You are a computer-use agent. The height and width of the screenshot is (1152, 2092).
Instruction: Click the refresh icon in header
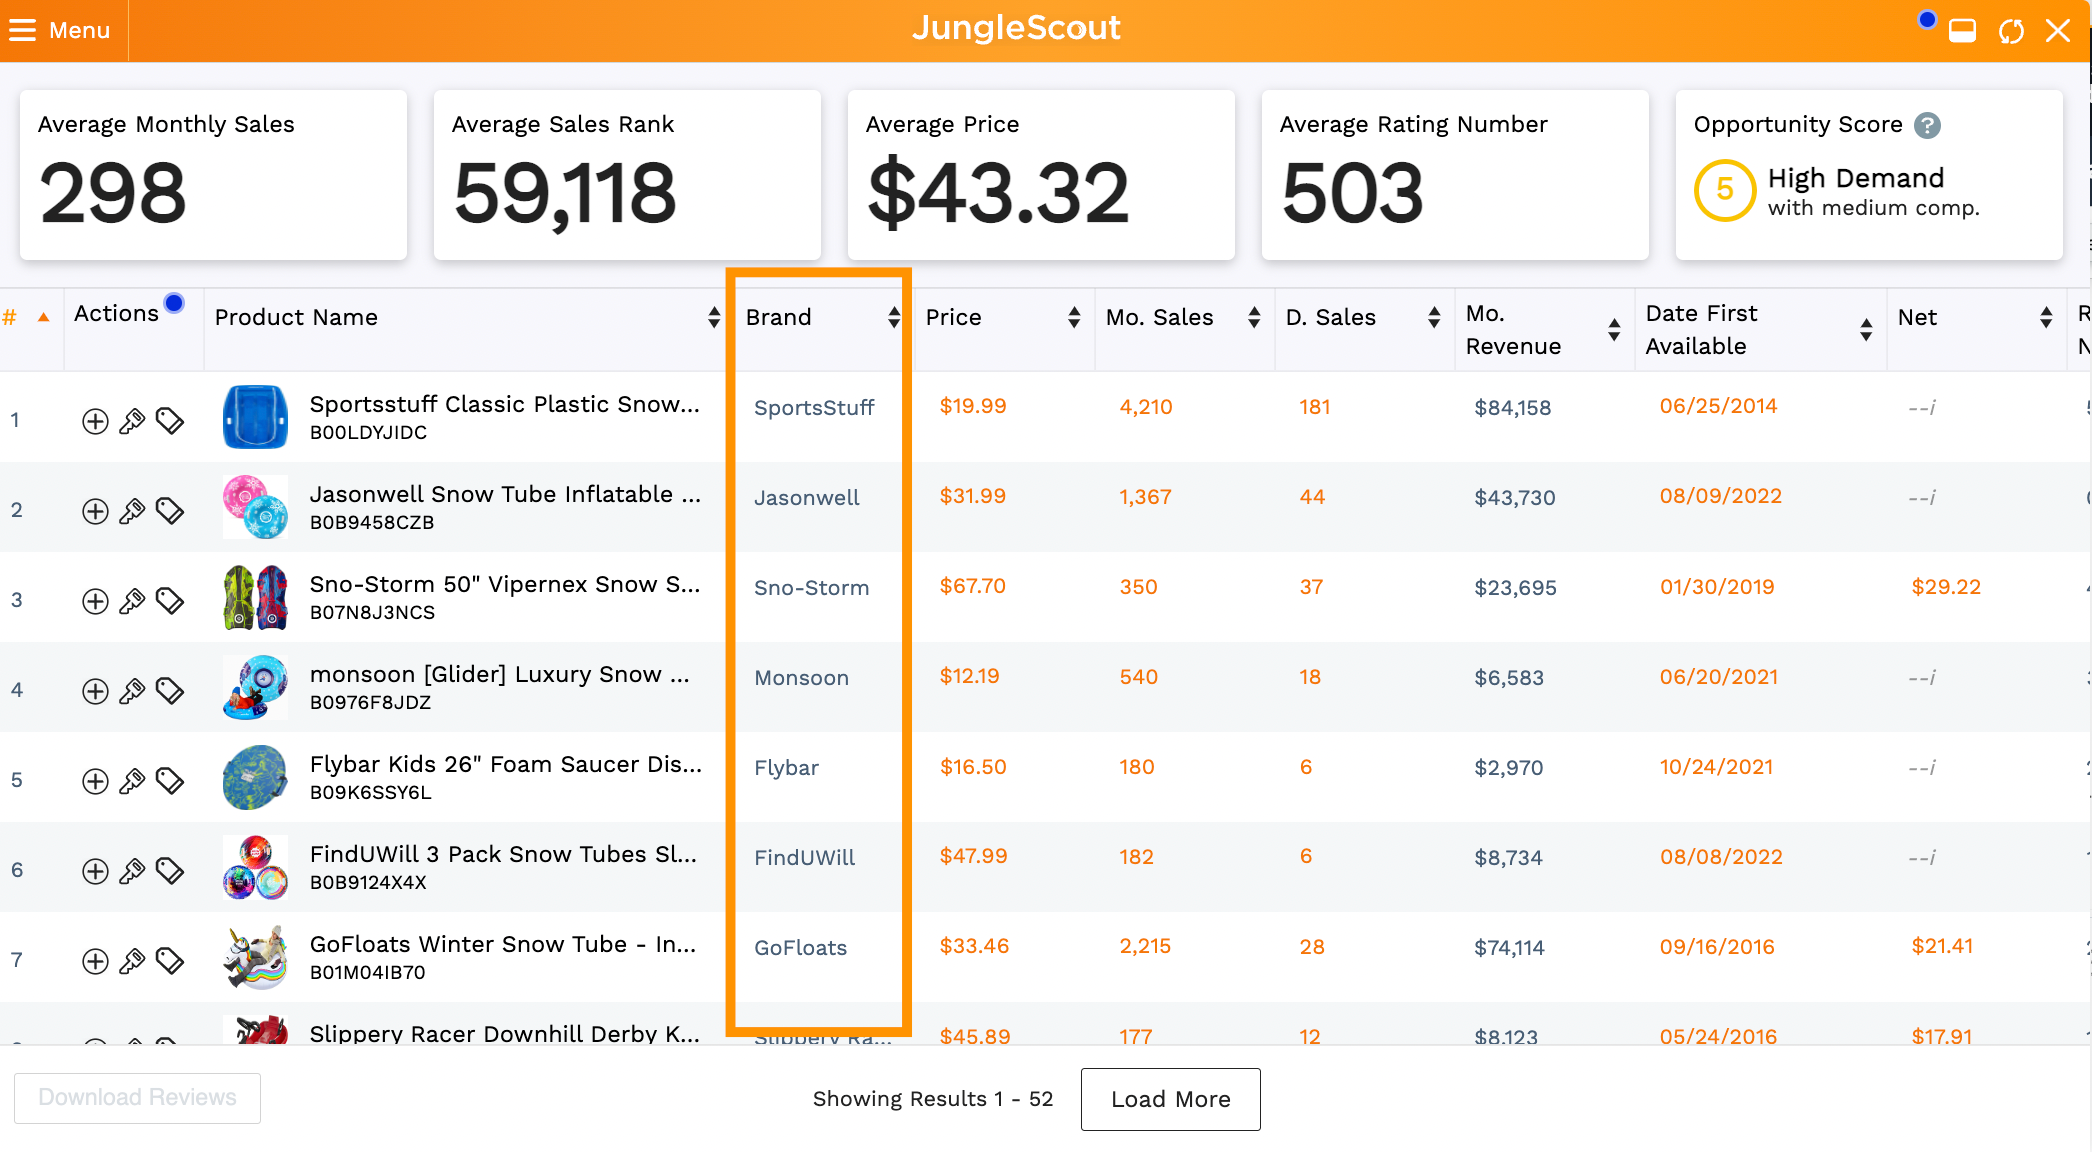(2011, 31)
